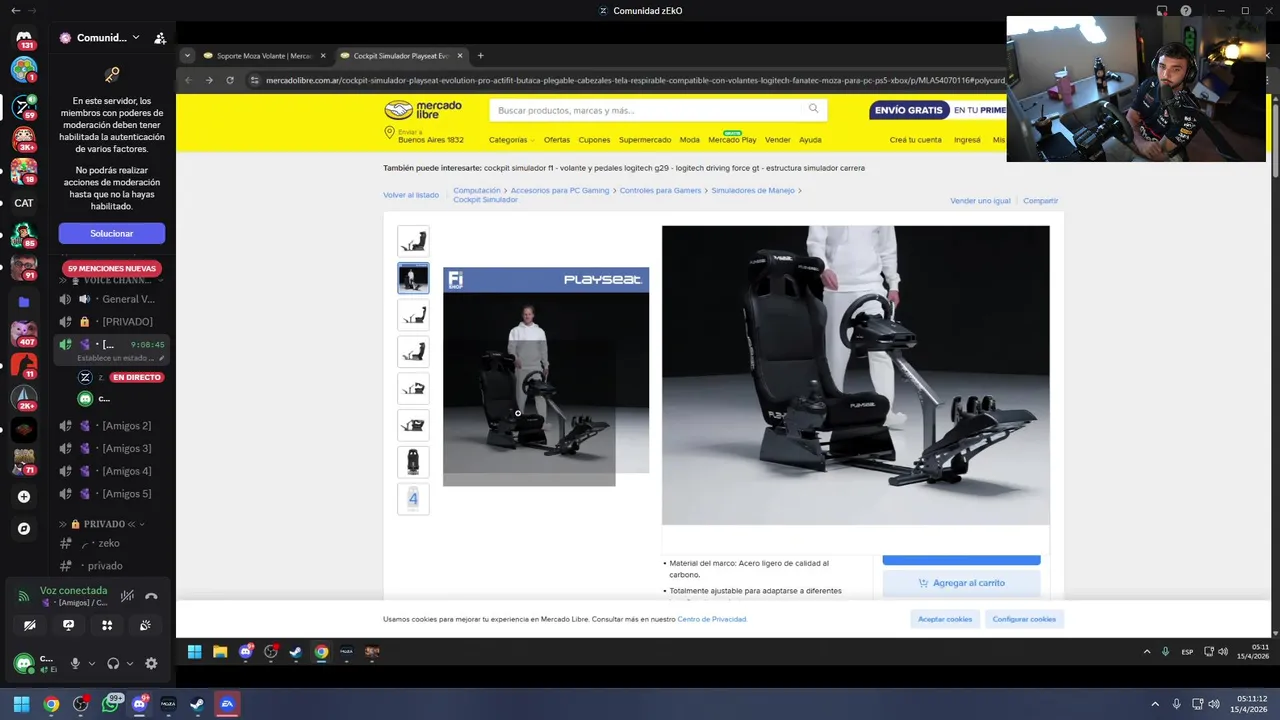Viewport: 1280px width, 720px height.
Task: Jump to 59 menciones nuevas
Action: (x=112, y=268)
